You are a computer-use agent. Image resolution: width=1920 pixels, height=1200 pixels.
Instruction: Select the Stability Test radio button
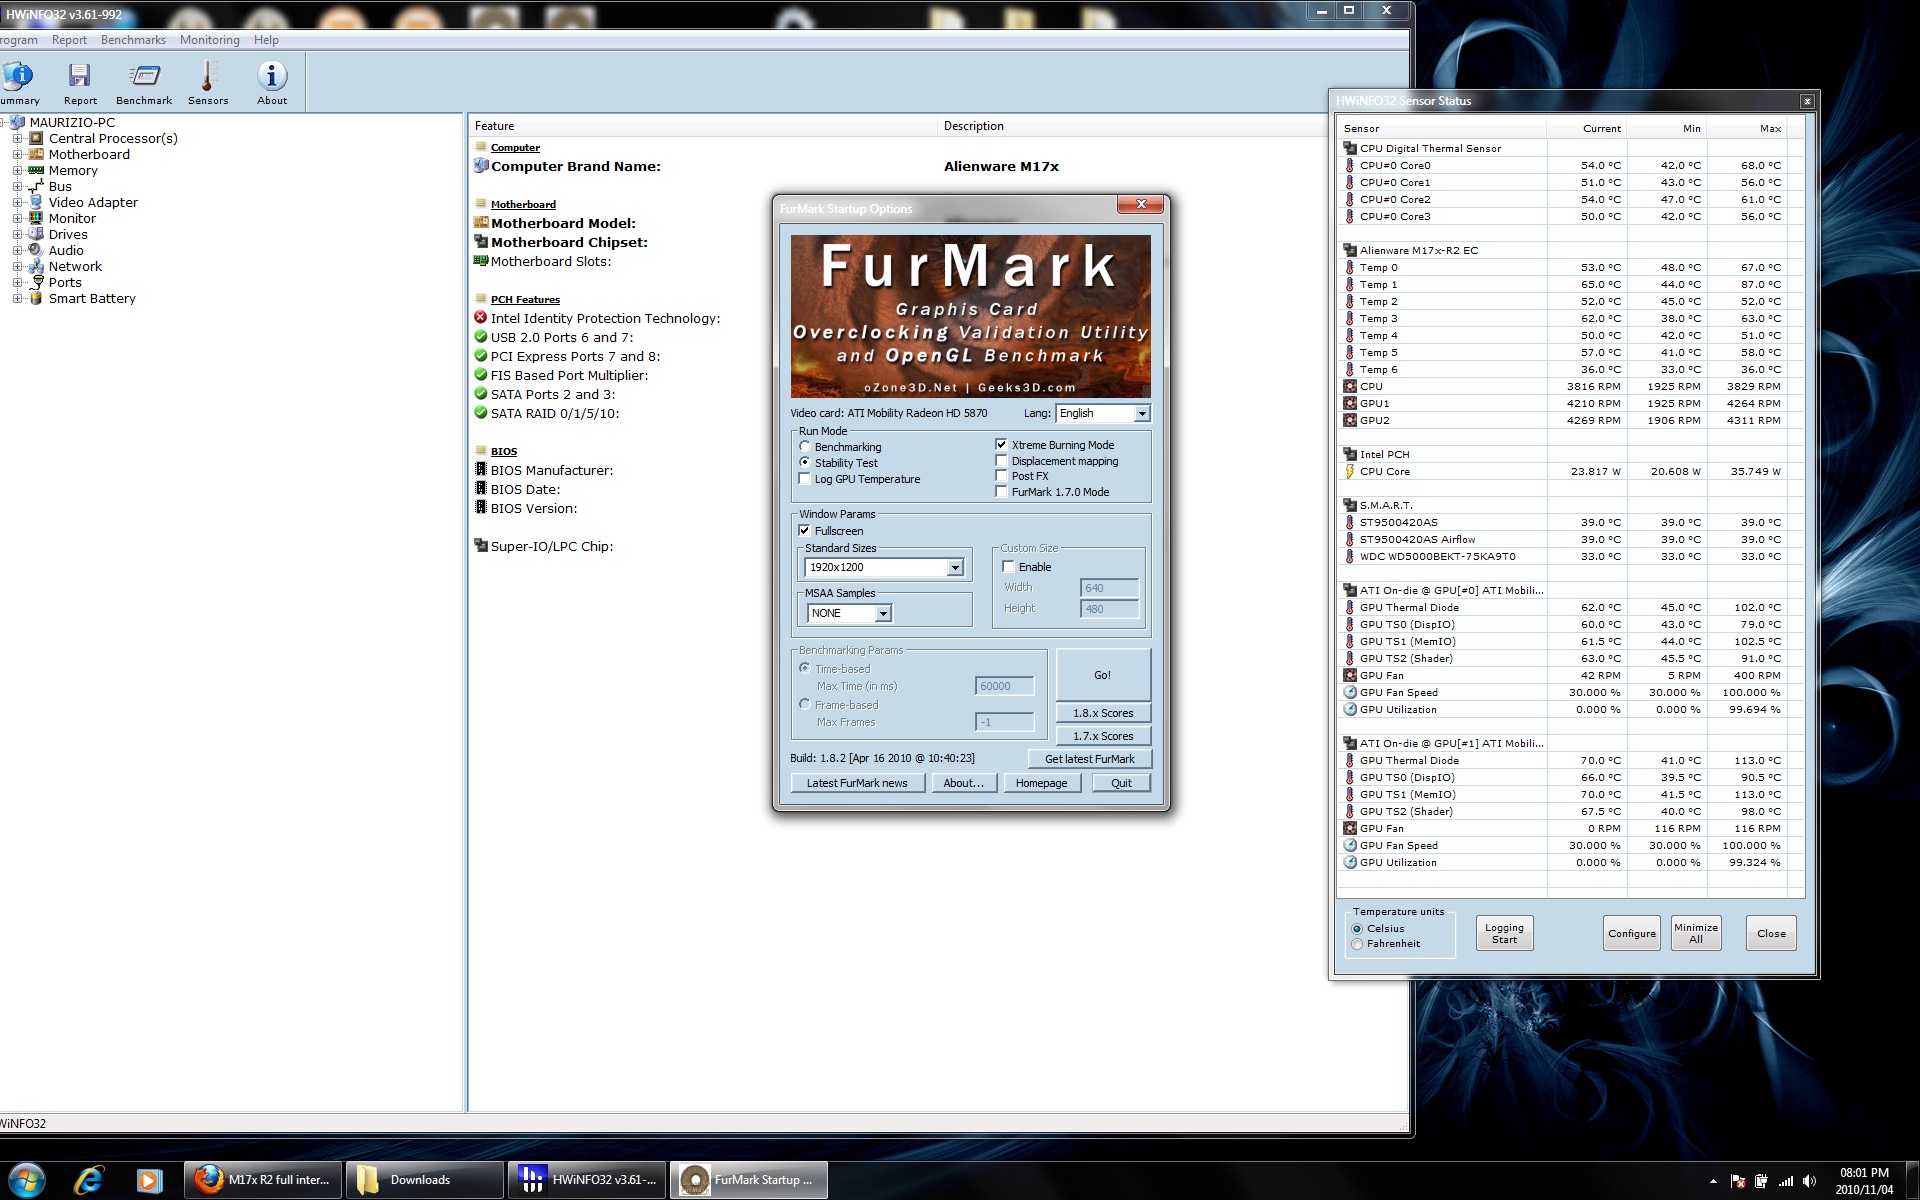pyautogui.click(x=805, y=463)
